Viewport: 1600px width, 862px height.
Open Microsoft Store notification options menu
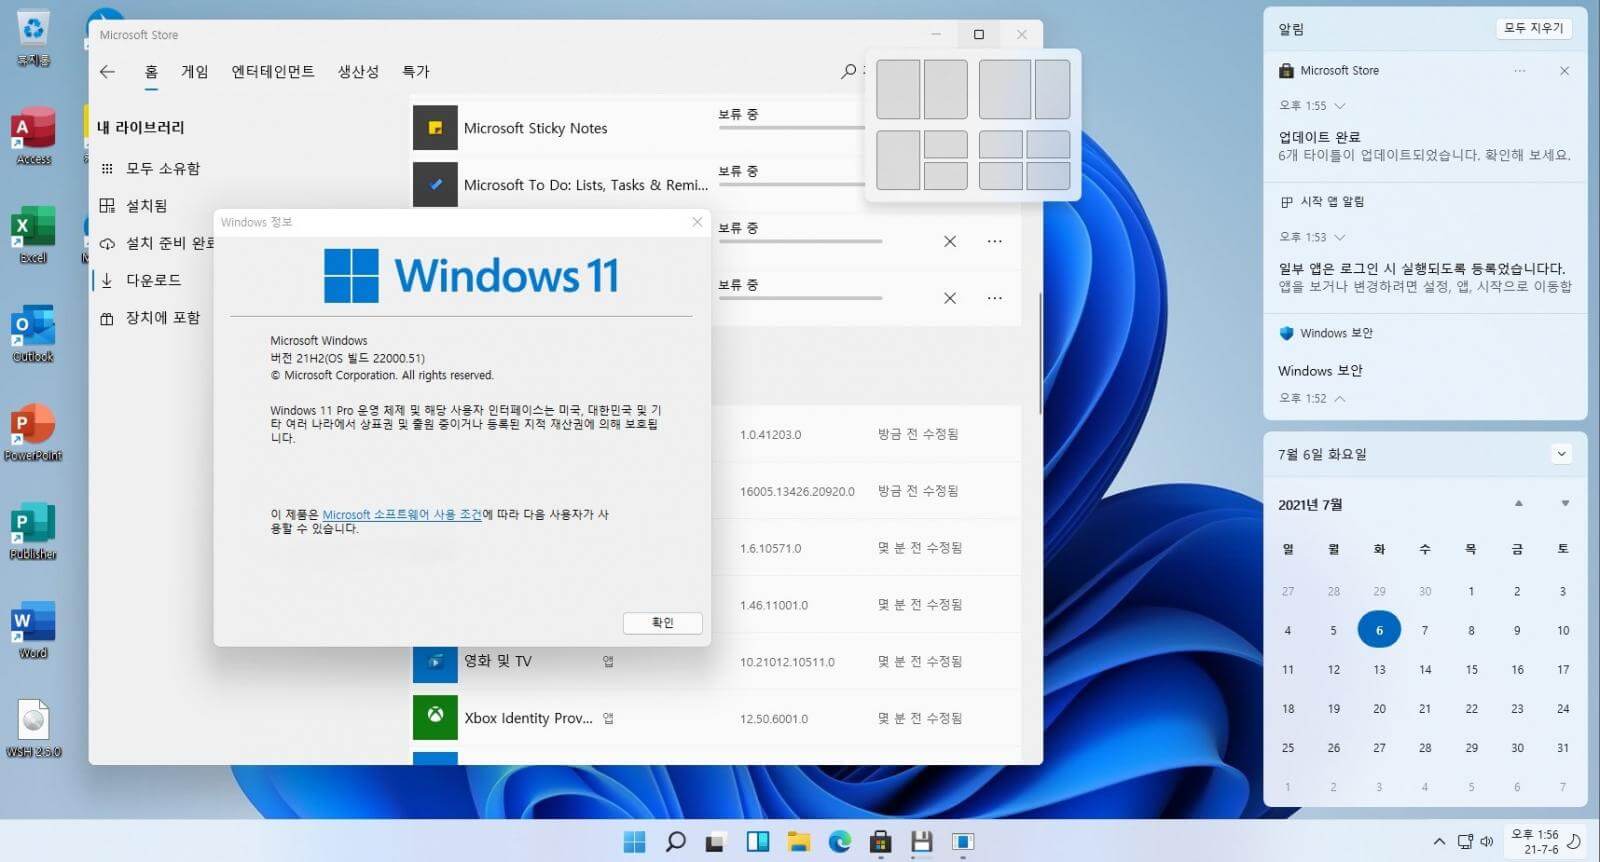point(1520,71)
